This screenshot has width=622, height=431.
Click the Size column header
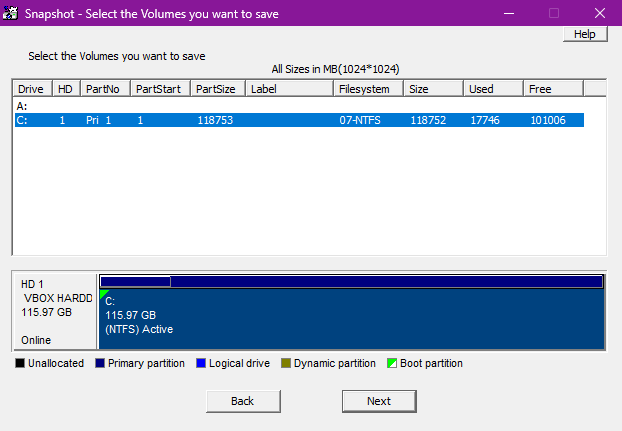pyautogui.click(x=434, y=89)
